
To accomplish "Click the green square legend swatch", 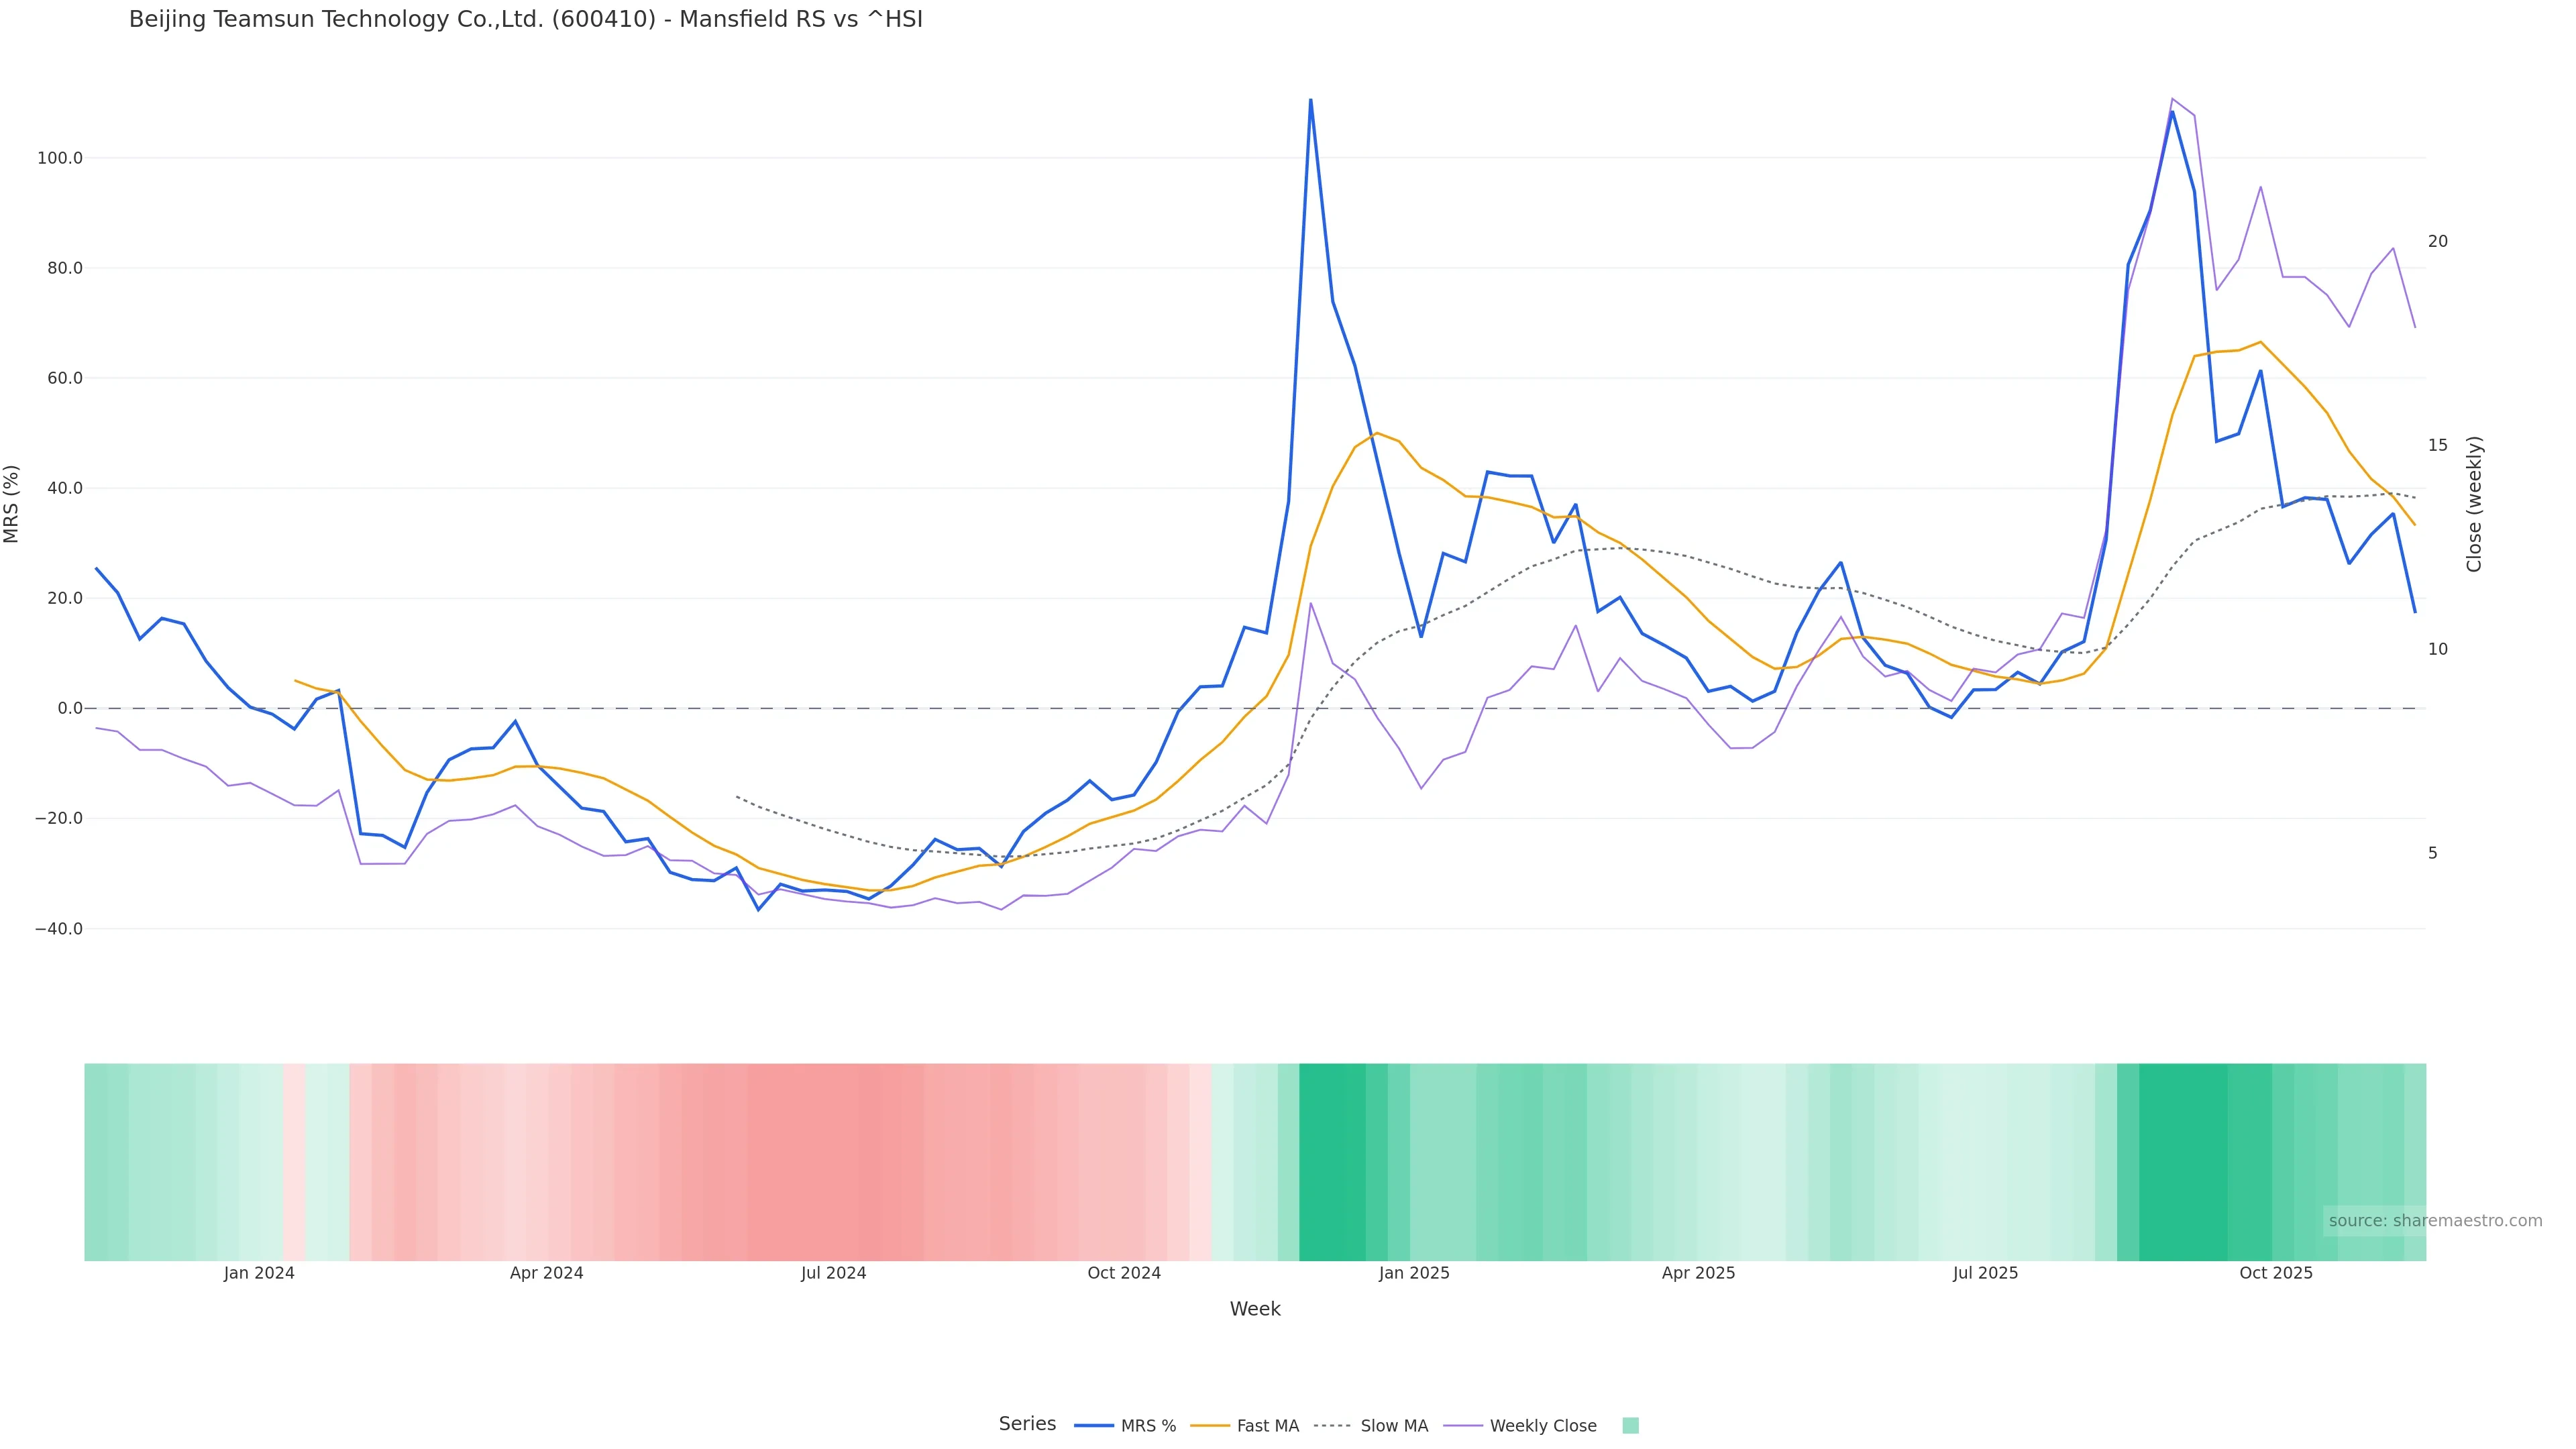I will (1630, 1426).
